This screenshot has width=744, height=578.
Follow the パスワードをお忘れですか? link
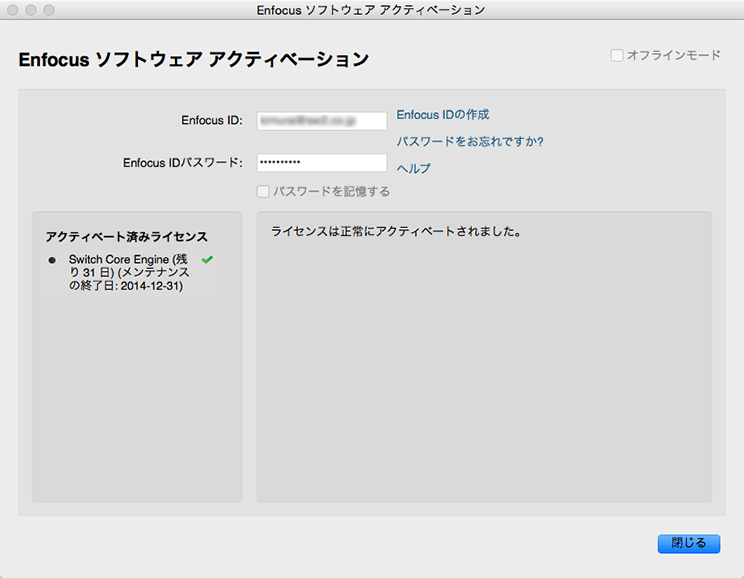pos(470,142)
